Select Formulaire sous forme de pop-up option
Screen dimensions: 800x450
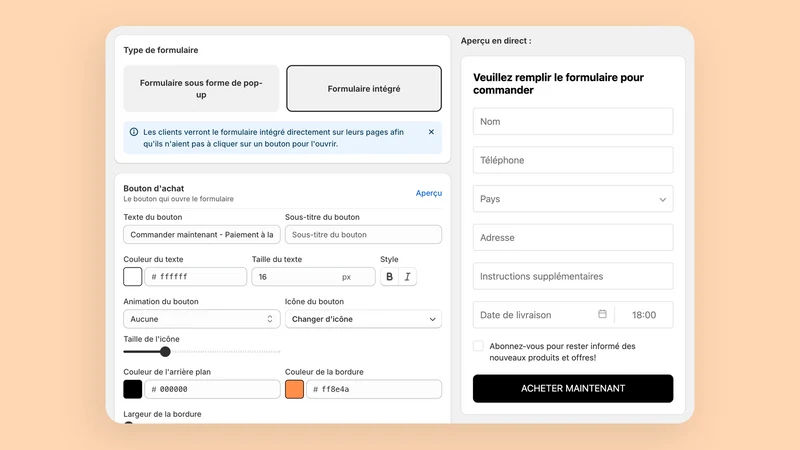(201, 88)
